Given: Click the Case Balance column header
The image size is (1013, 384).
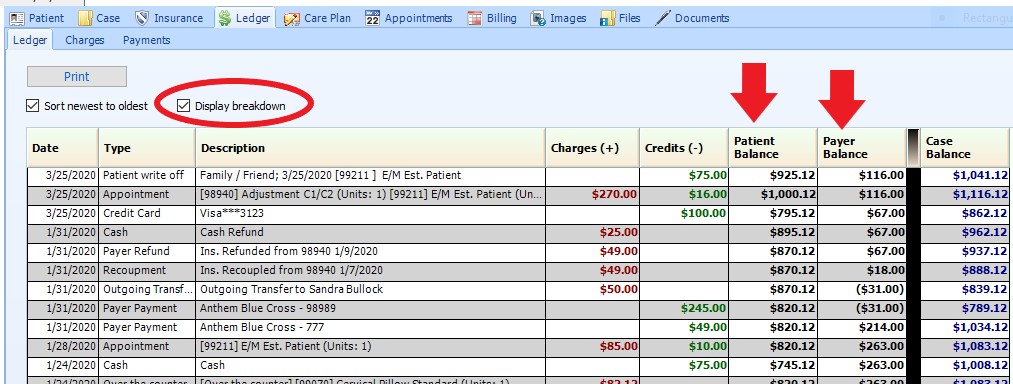Looking at the screenshot, I should click(966, 148).
